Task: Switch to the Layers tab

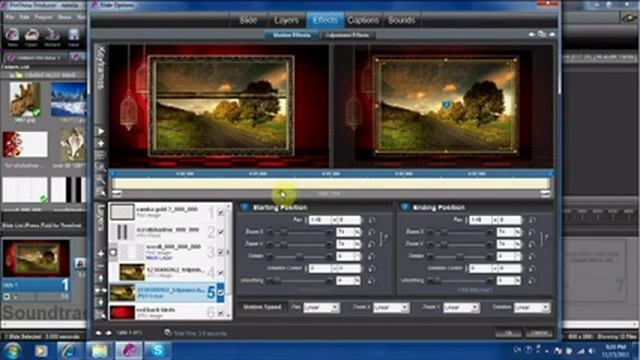Action: pos(286,20)
